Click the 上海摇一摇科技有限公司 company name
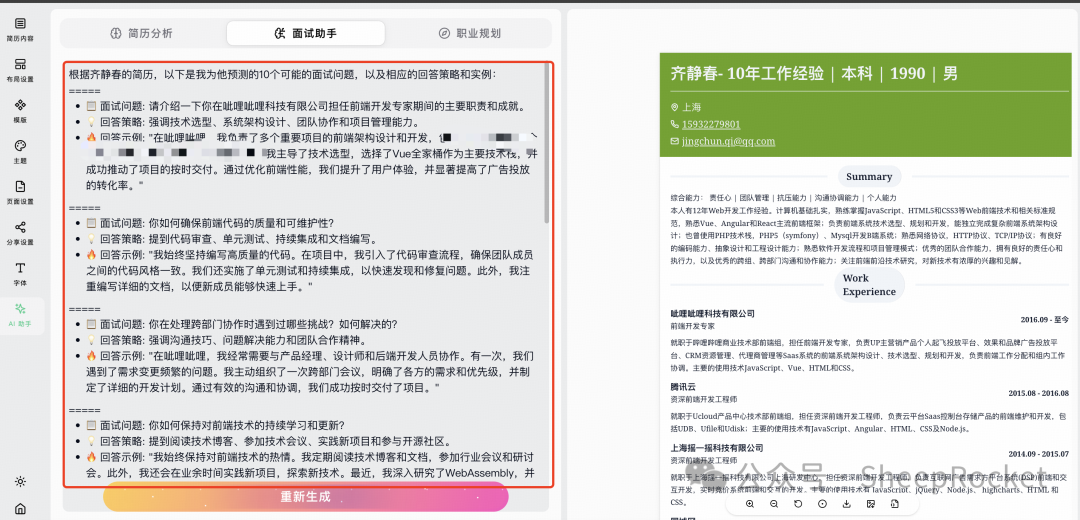The width and height of the screenshot is (1080, 520). click(716, 448)
